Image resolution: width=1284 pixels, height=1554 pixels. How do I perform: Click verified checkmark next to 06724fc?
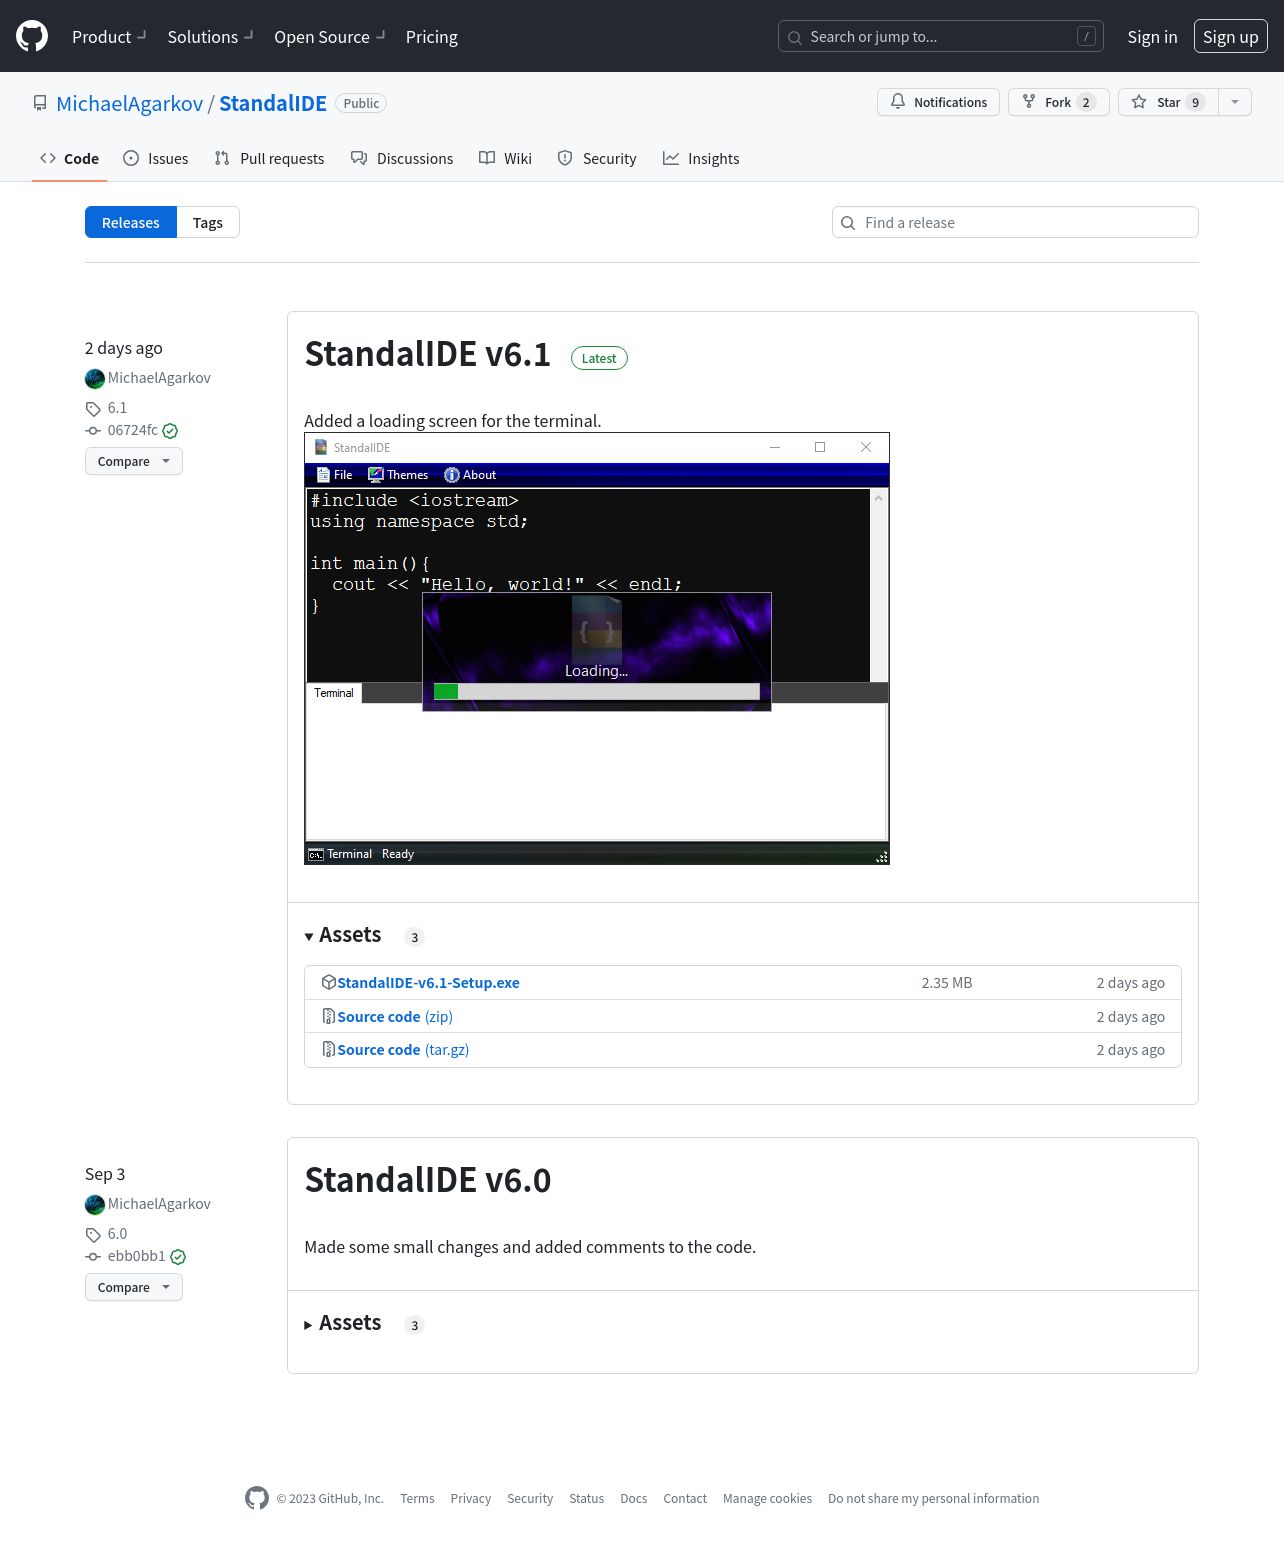(170, 431)
